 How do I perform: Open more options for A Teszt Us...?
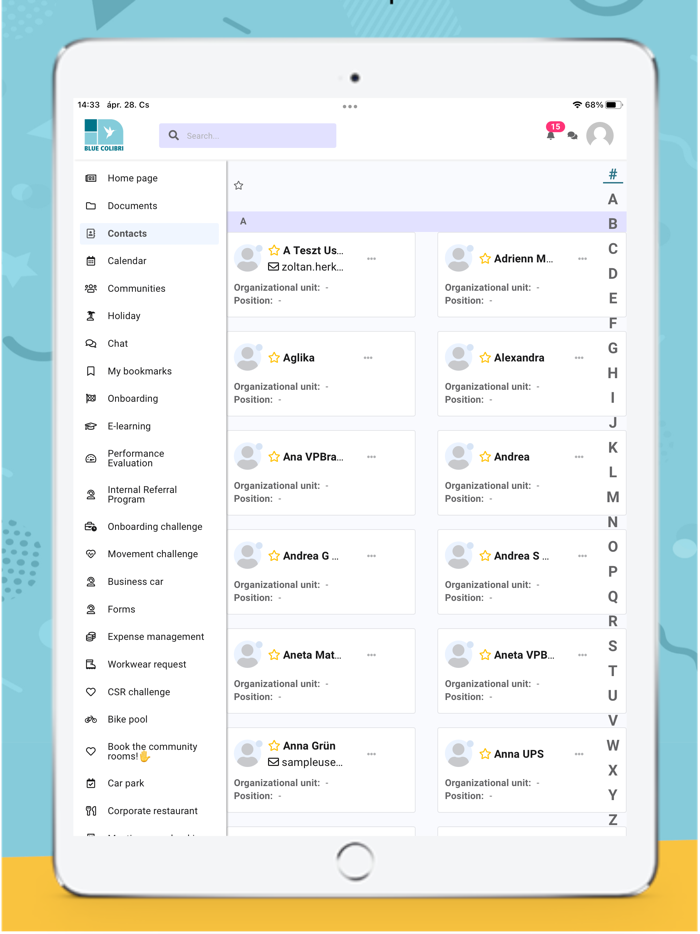pos(372,259)
